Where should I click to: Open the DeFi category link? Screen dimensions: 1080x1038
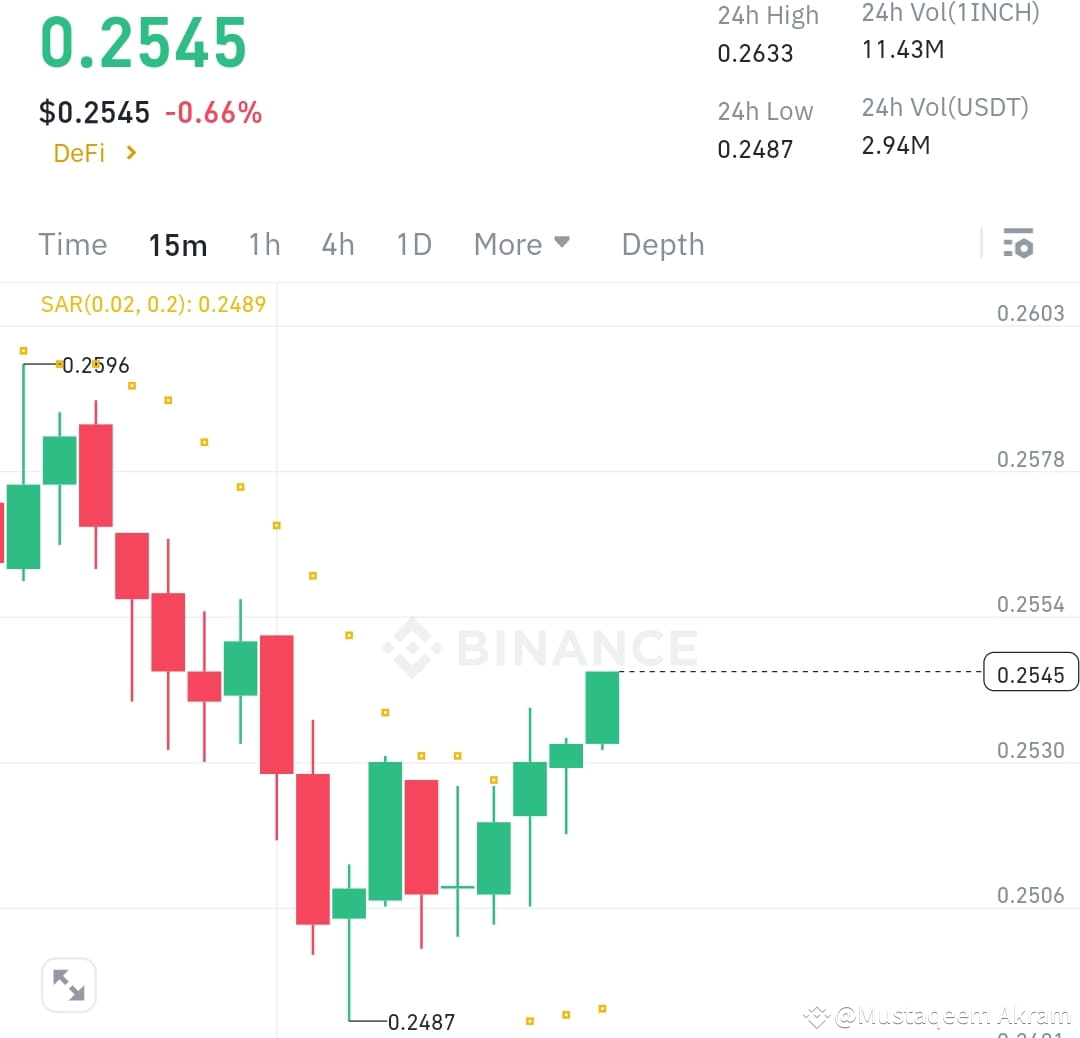[78, 153]
